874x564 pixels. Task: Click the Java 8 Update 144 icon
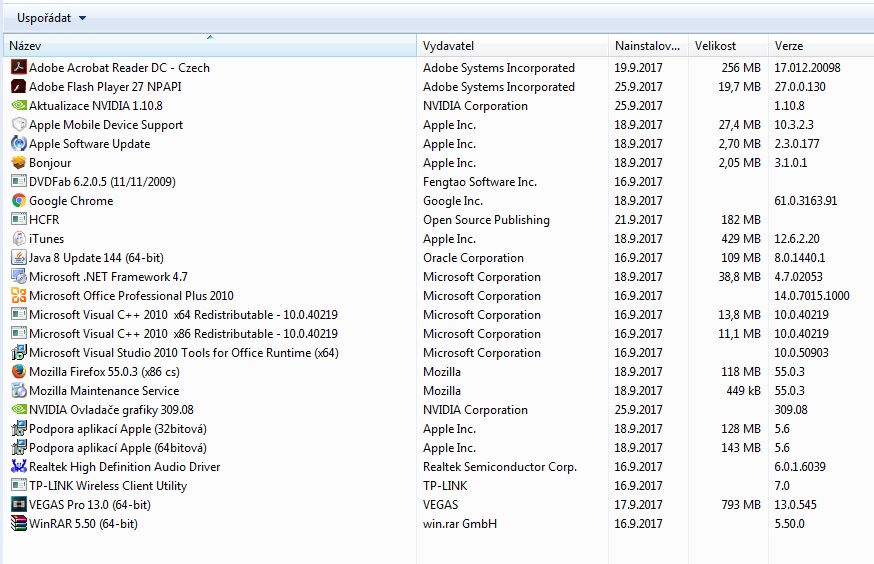point(19,257)
